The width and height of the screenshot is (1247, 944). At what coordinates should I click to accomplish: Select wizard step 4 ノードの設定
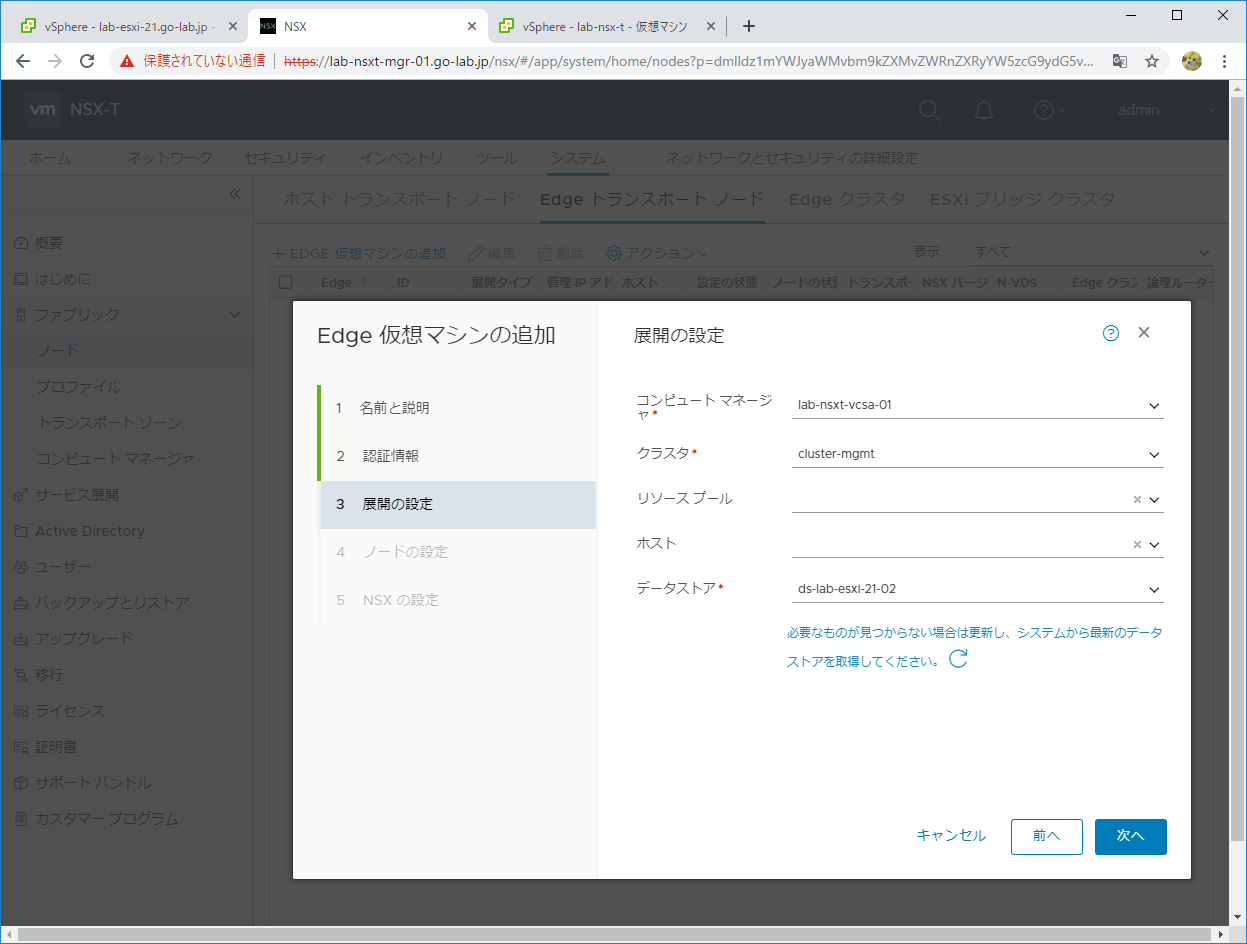click(x=457, y=552)
